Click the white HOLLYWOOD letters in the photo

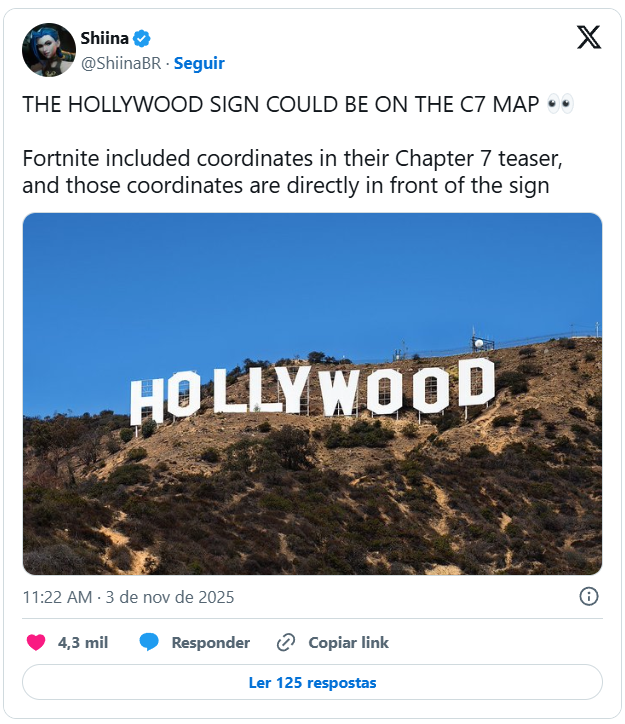pos(312,391)
